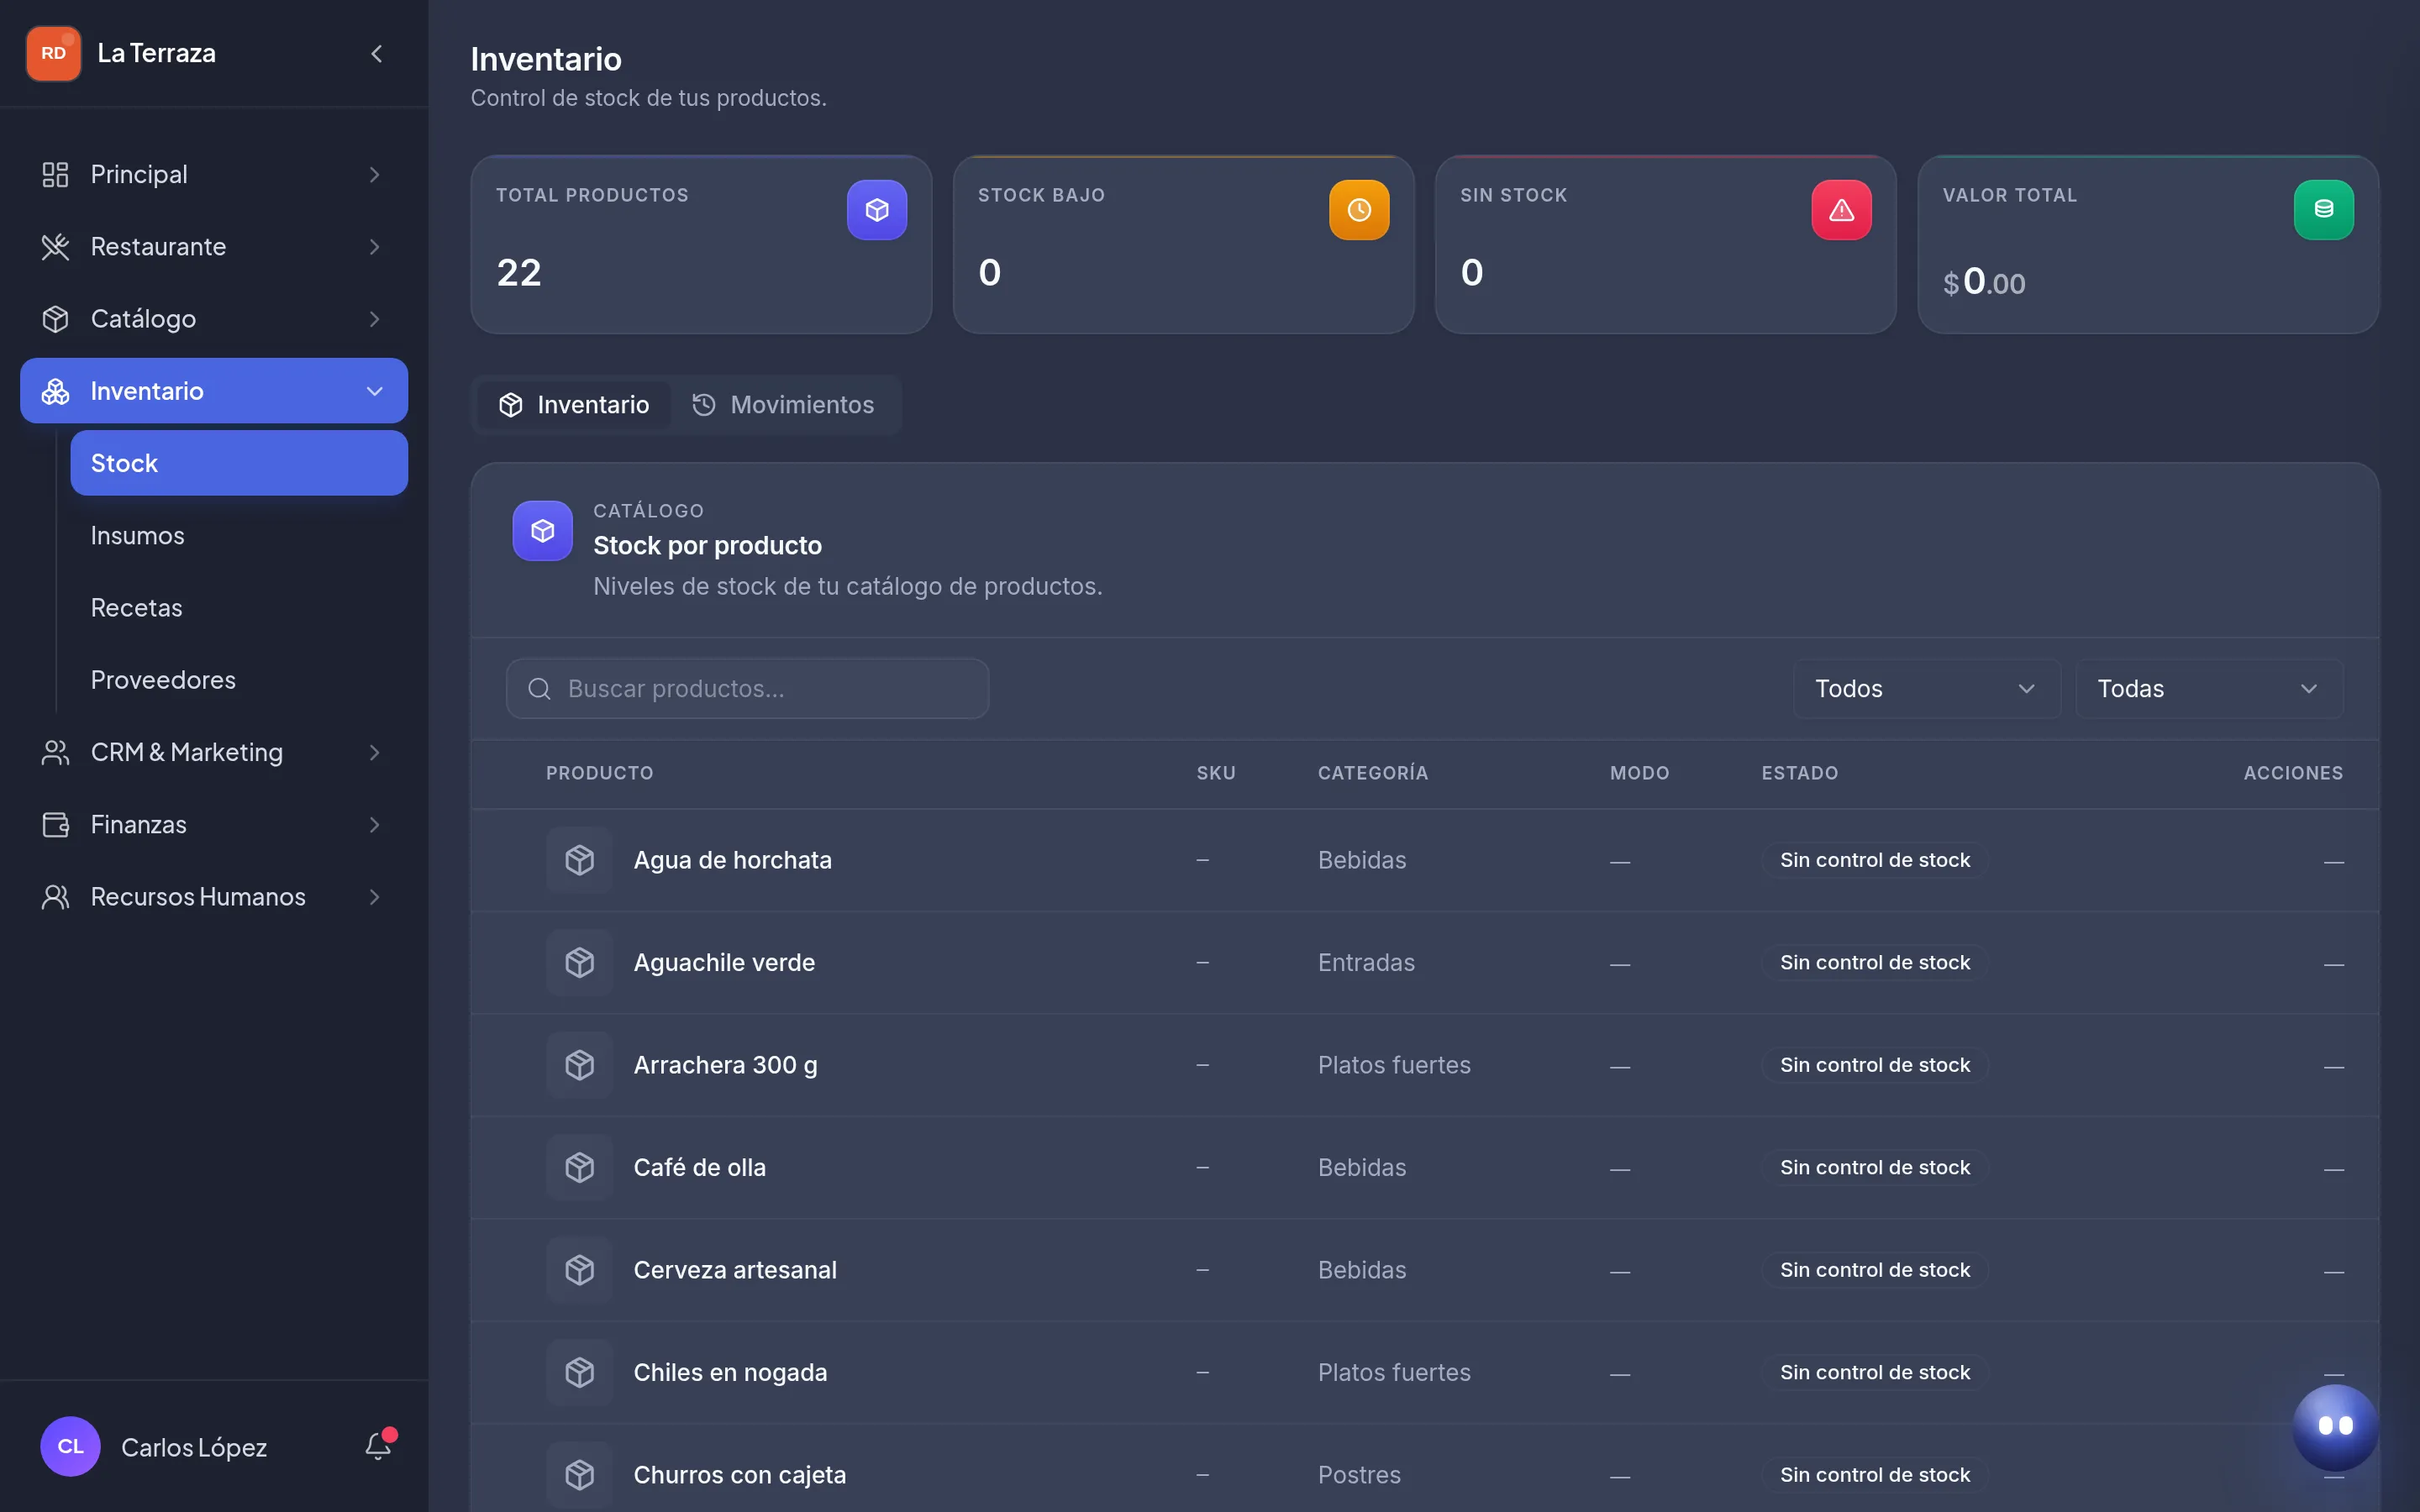Click the Stock Bajo clock icon
The width and height of the screenshot is (2420, 1512).
(x=1359, y=210)
